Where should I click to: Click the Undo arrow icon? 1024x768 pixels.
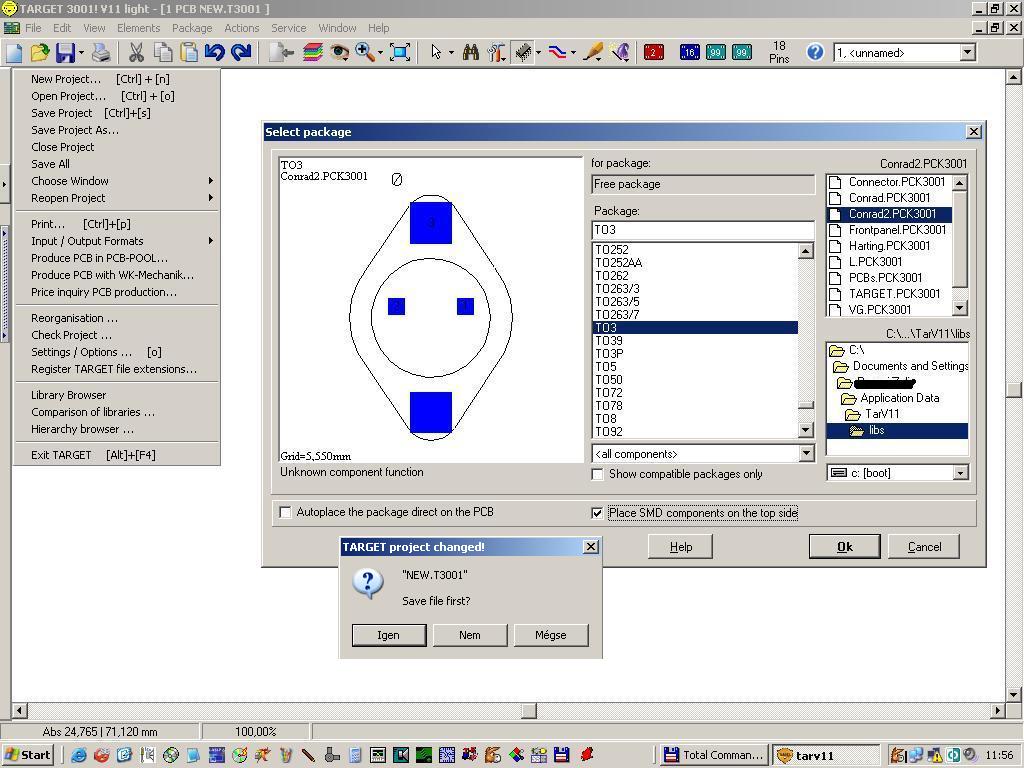click(214, 52)
